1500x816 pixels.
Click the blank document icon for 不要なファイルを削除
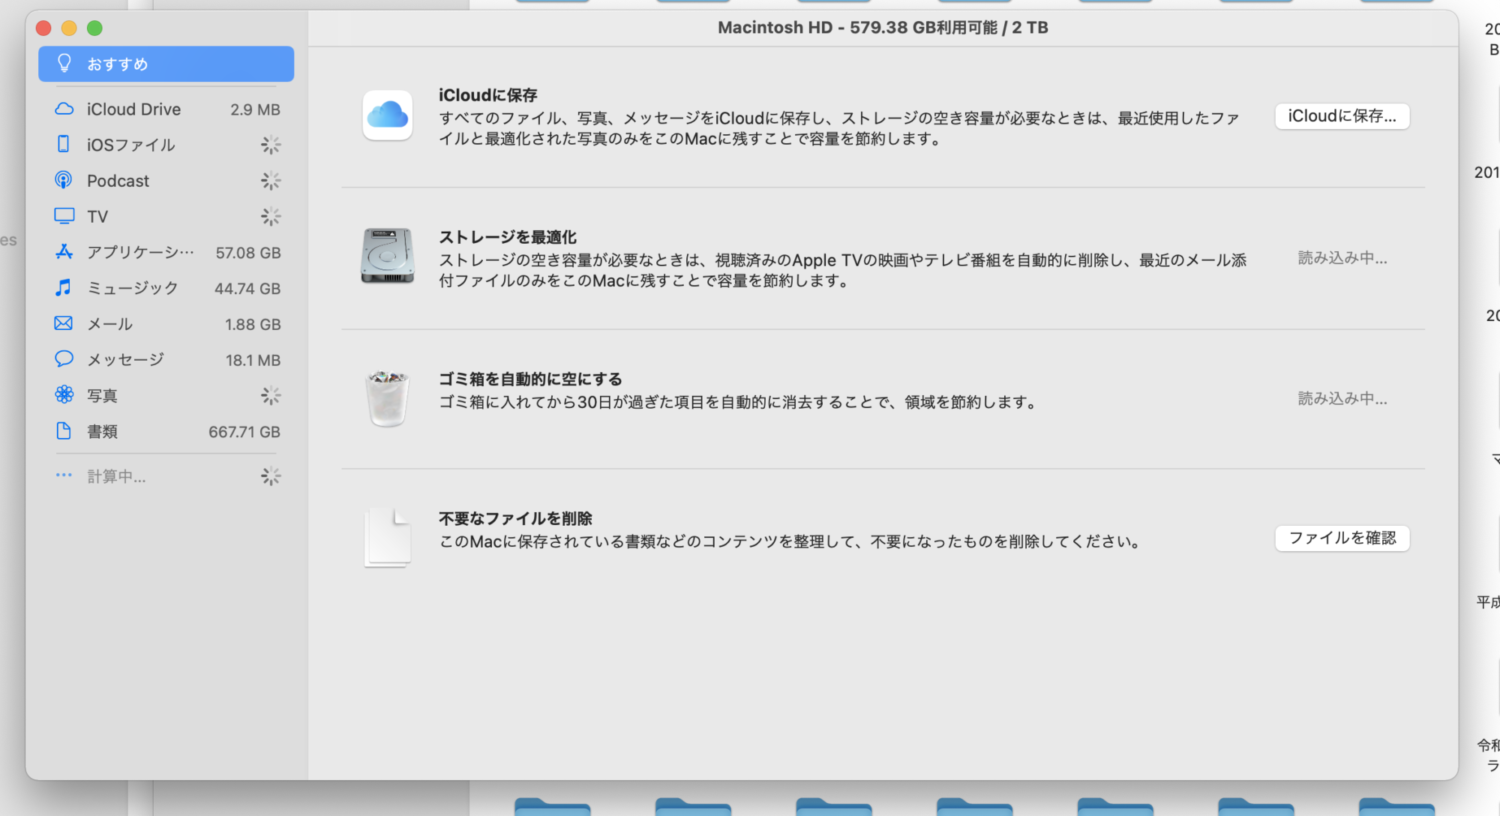click(388, 538)
